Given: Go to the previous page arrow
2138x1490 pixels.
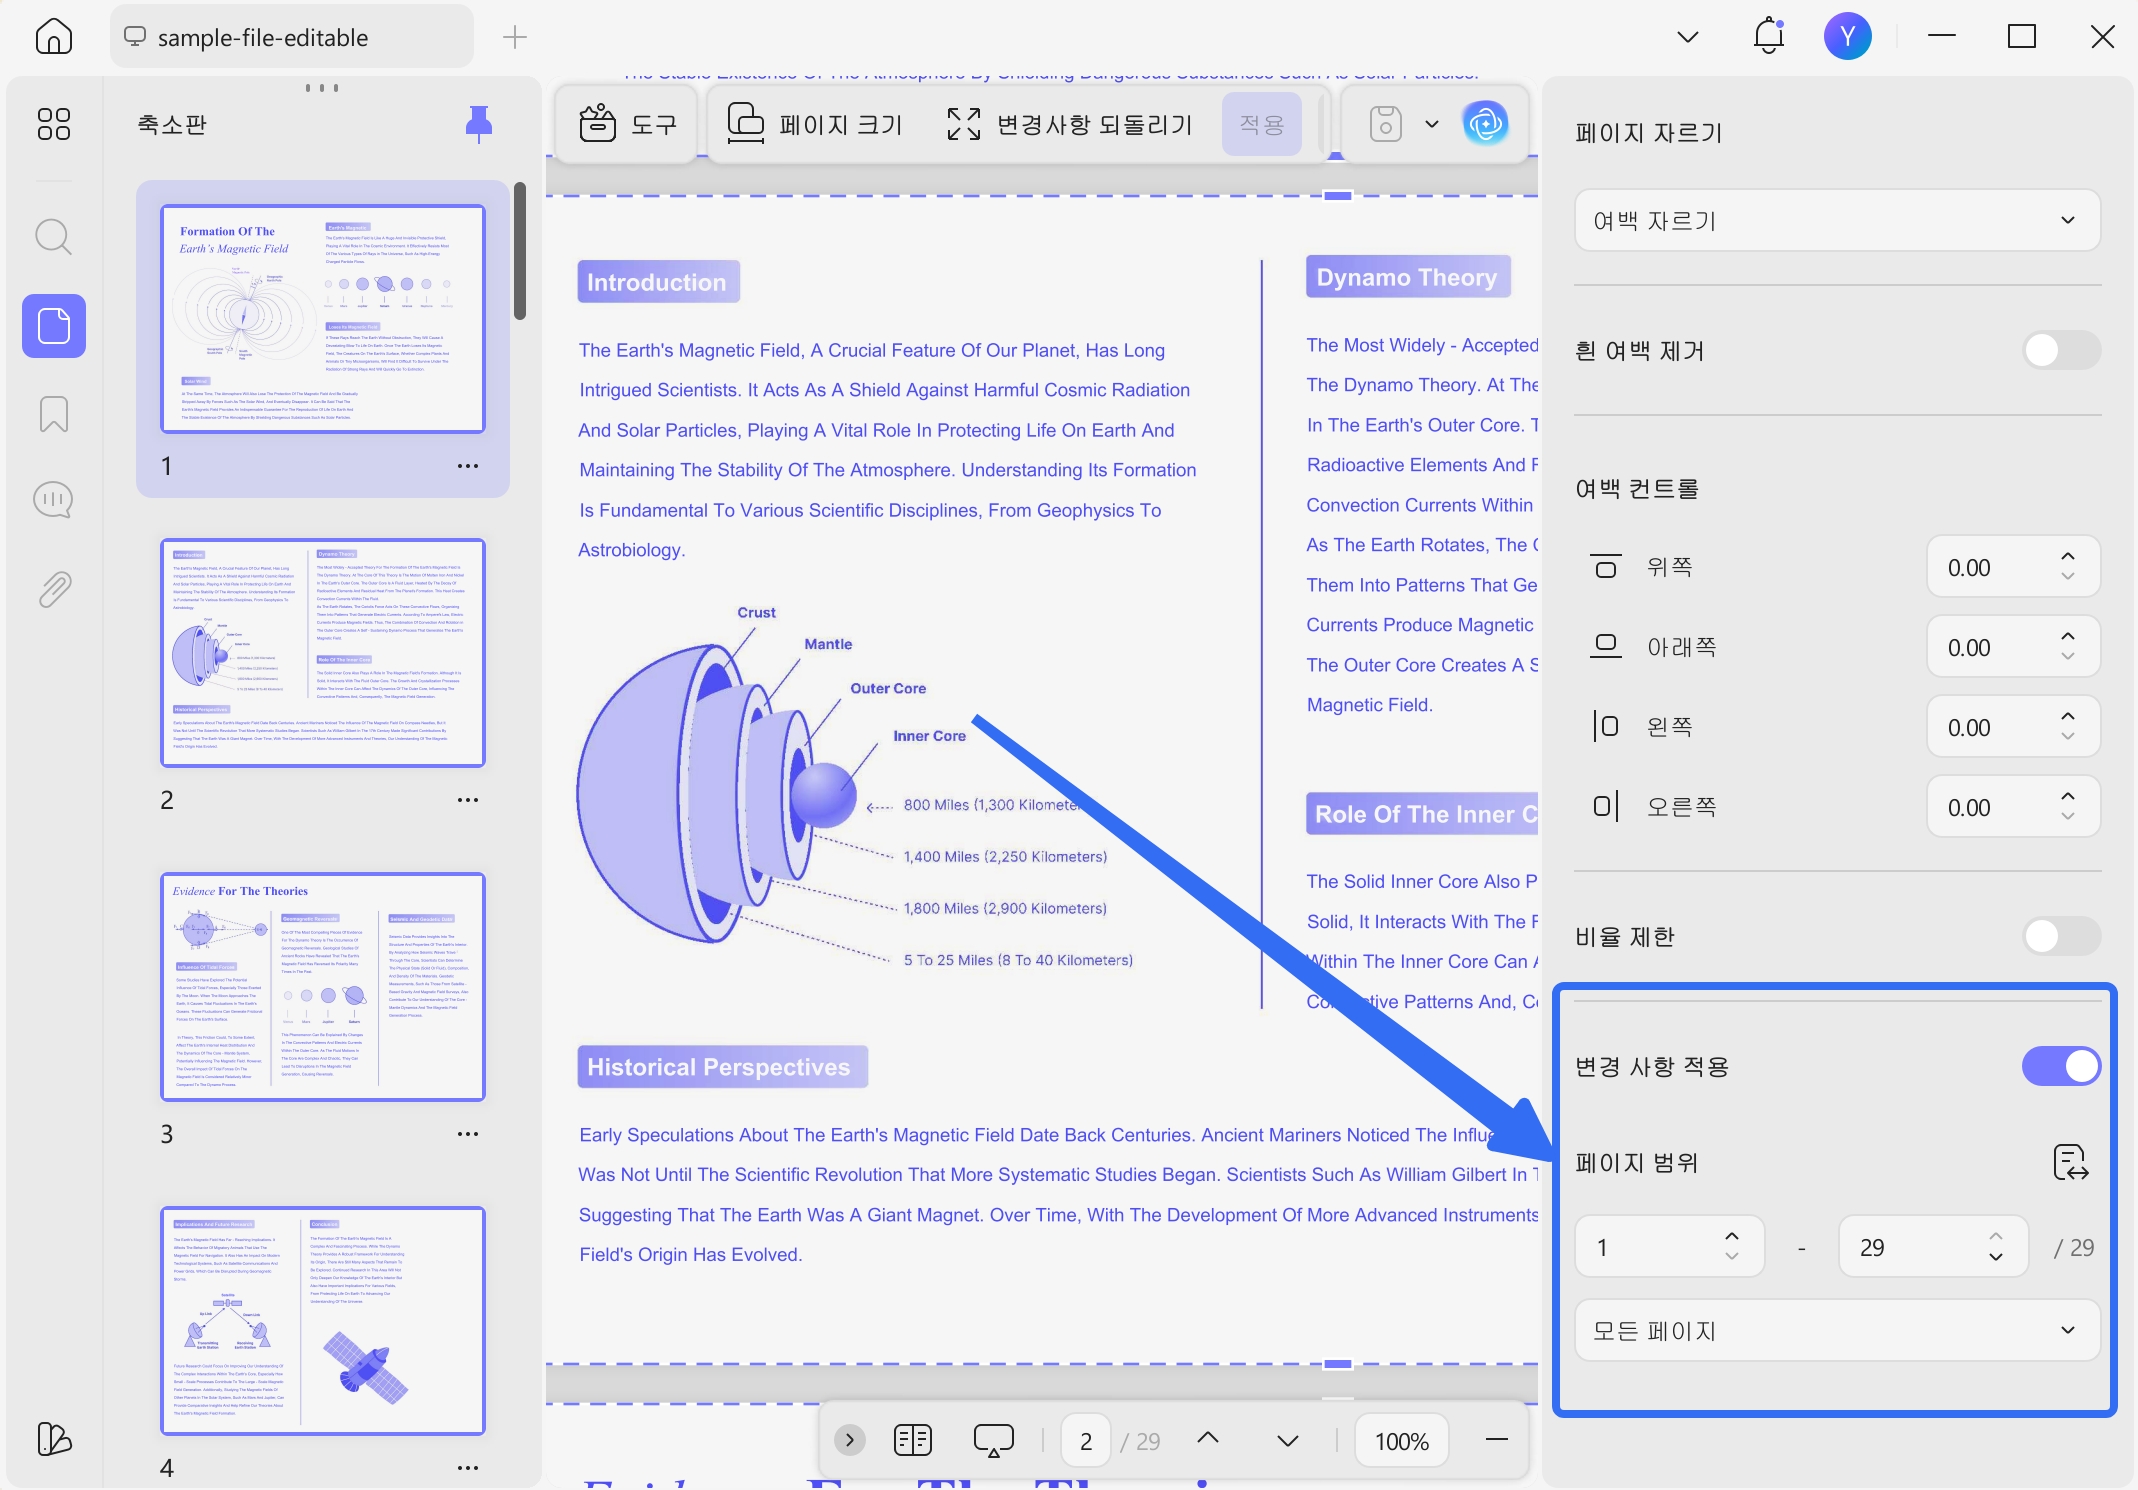Looking at the screenshot, I should 1208,1438.
